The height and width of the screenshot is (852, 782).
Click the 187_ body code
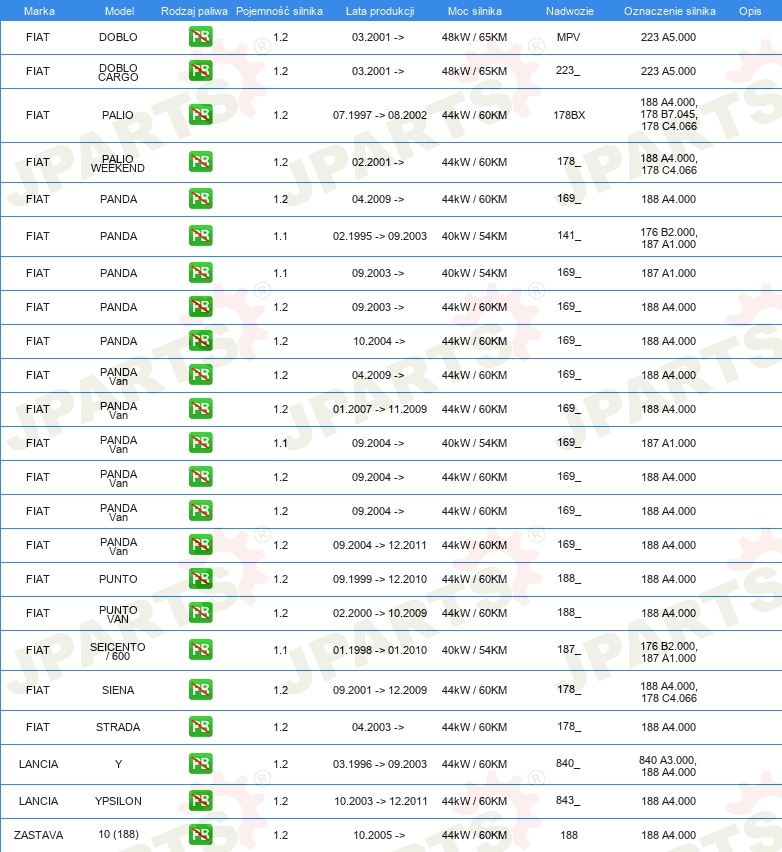coord(569,649)
